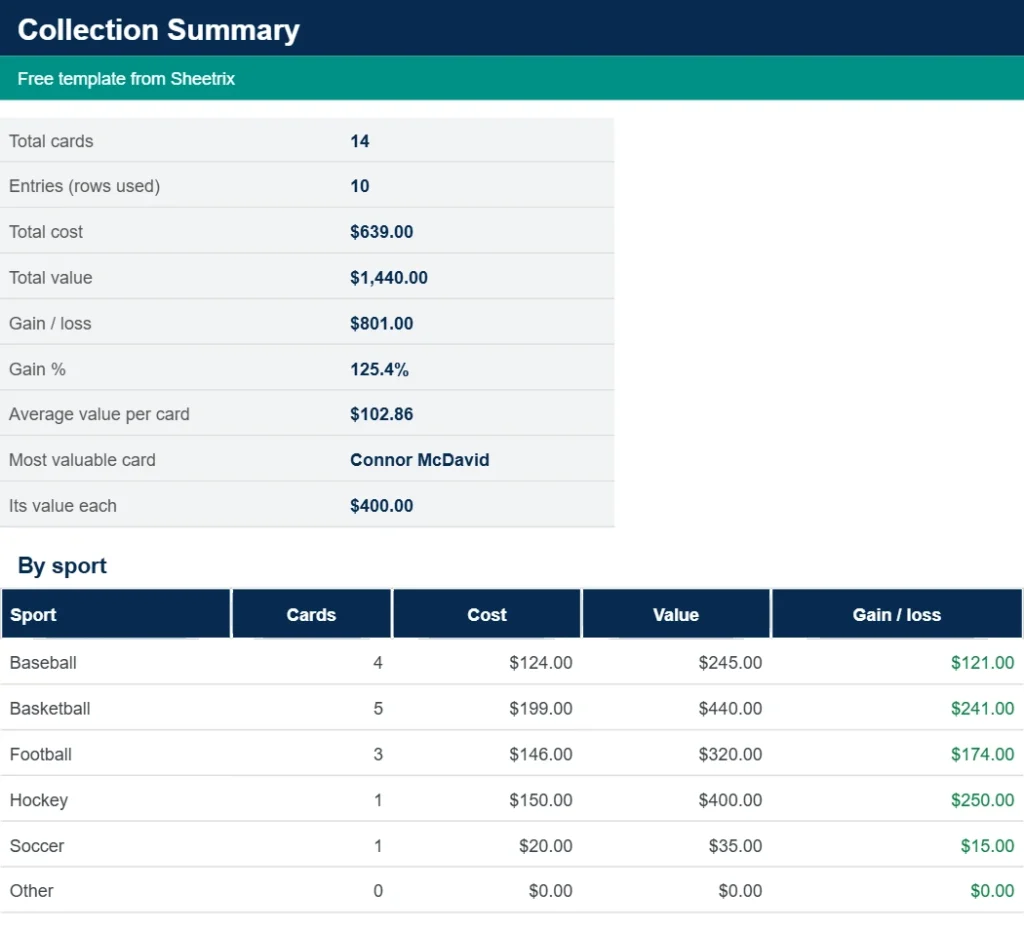This screenshot has width=1024, height=931.
Task: Click Basketball card count 5
Action: pos(377,708)
